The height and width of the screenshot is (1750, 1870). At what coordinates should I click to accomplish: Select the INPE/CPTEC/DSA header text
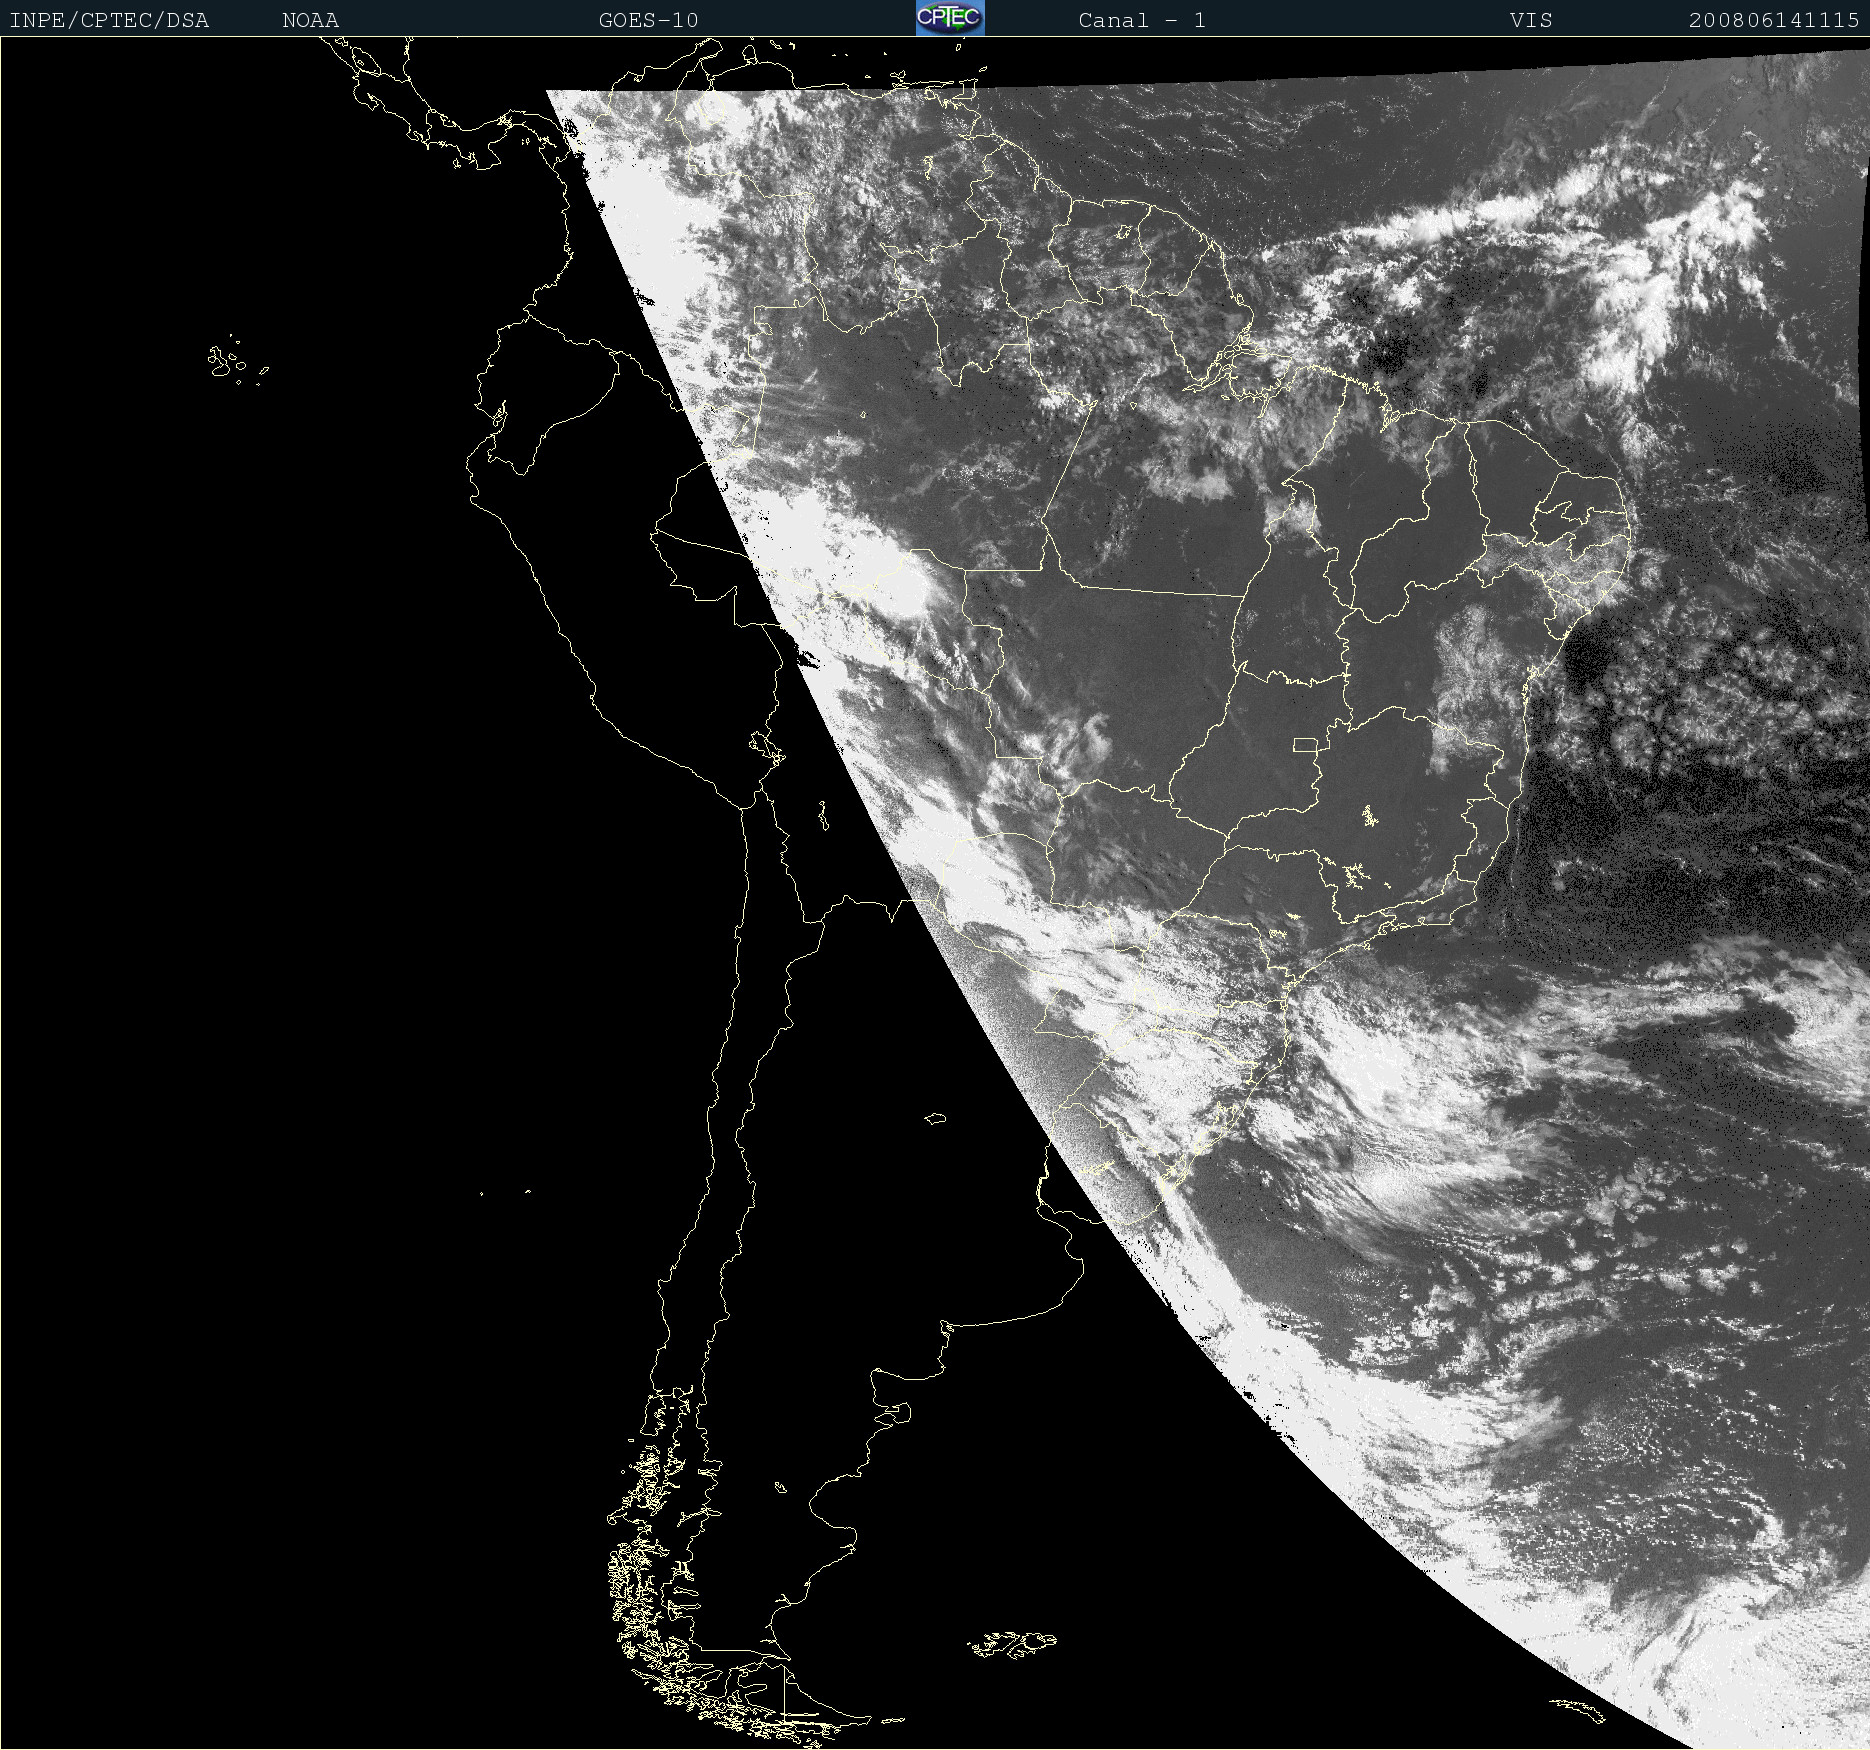coord(109,20)
